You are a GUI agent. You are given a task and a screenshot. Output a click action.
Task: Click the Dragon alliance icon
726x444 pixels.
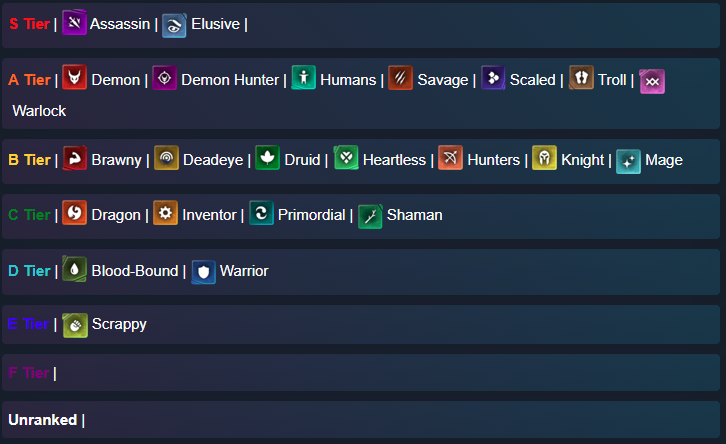tap(75, 214)
